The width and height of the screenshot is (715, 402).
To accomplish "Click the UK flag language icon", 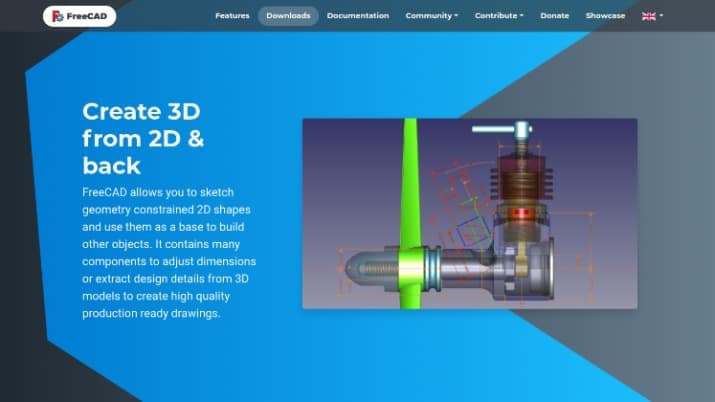I will point(648,16).
